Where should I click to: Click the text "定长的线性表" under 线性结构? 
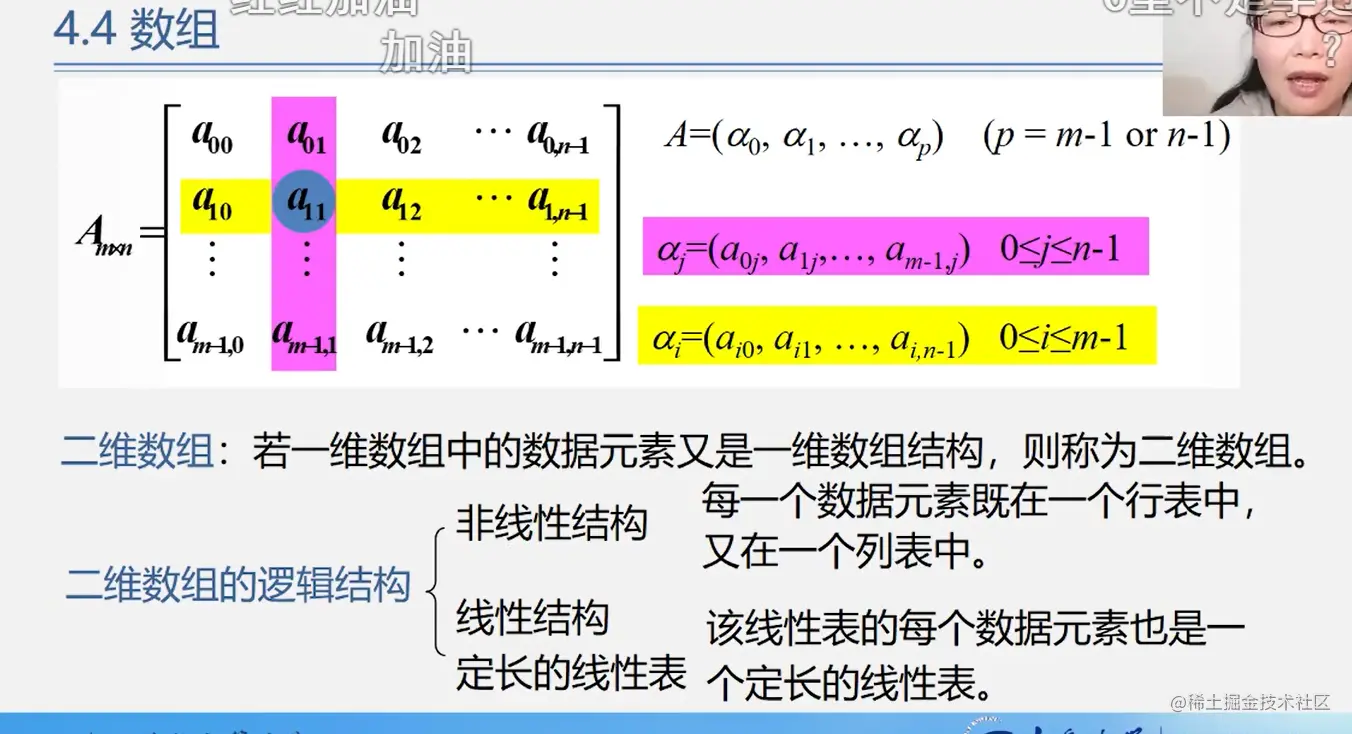click(571, 672)
